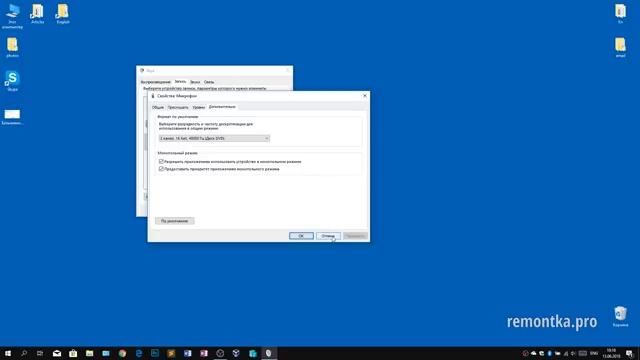640x360 pixels.
Task: Open File Explorer from taskbar
Action: [89, 353]
